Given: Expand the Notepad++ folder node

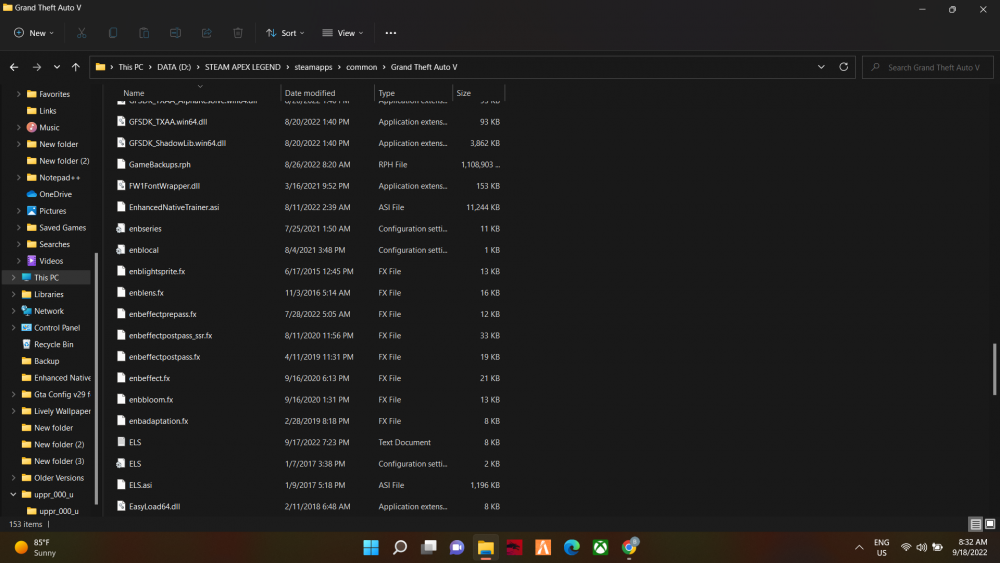Looking at the screenshot, I should point(18,177).
